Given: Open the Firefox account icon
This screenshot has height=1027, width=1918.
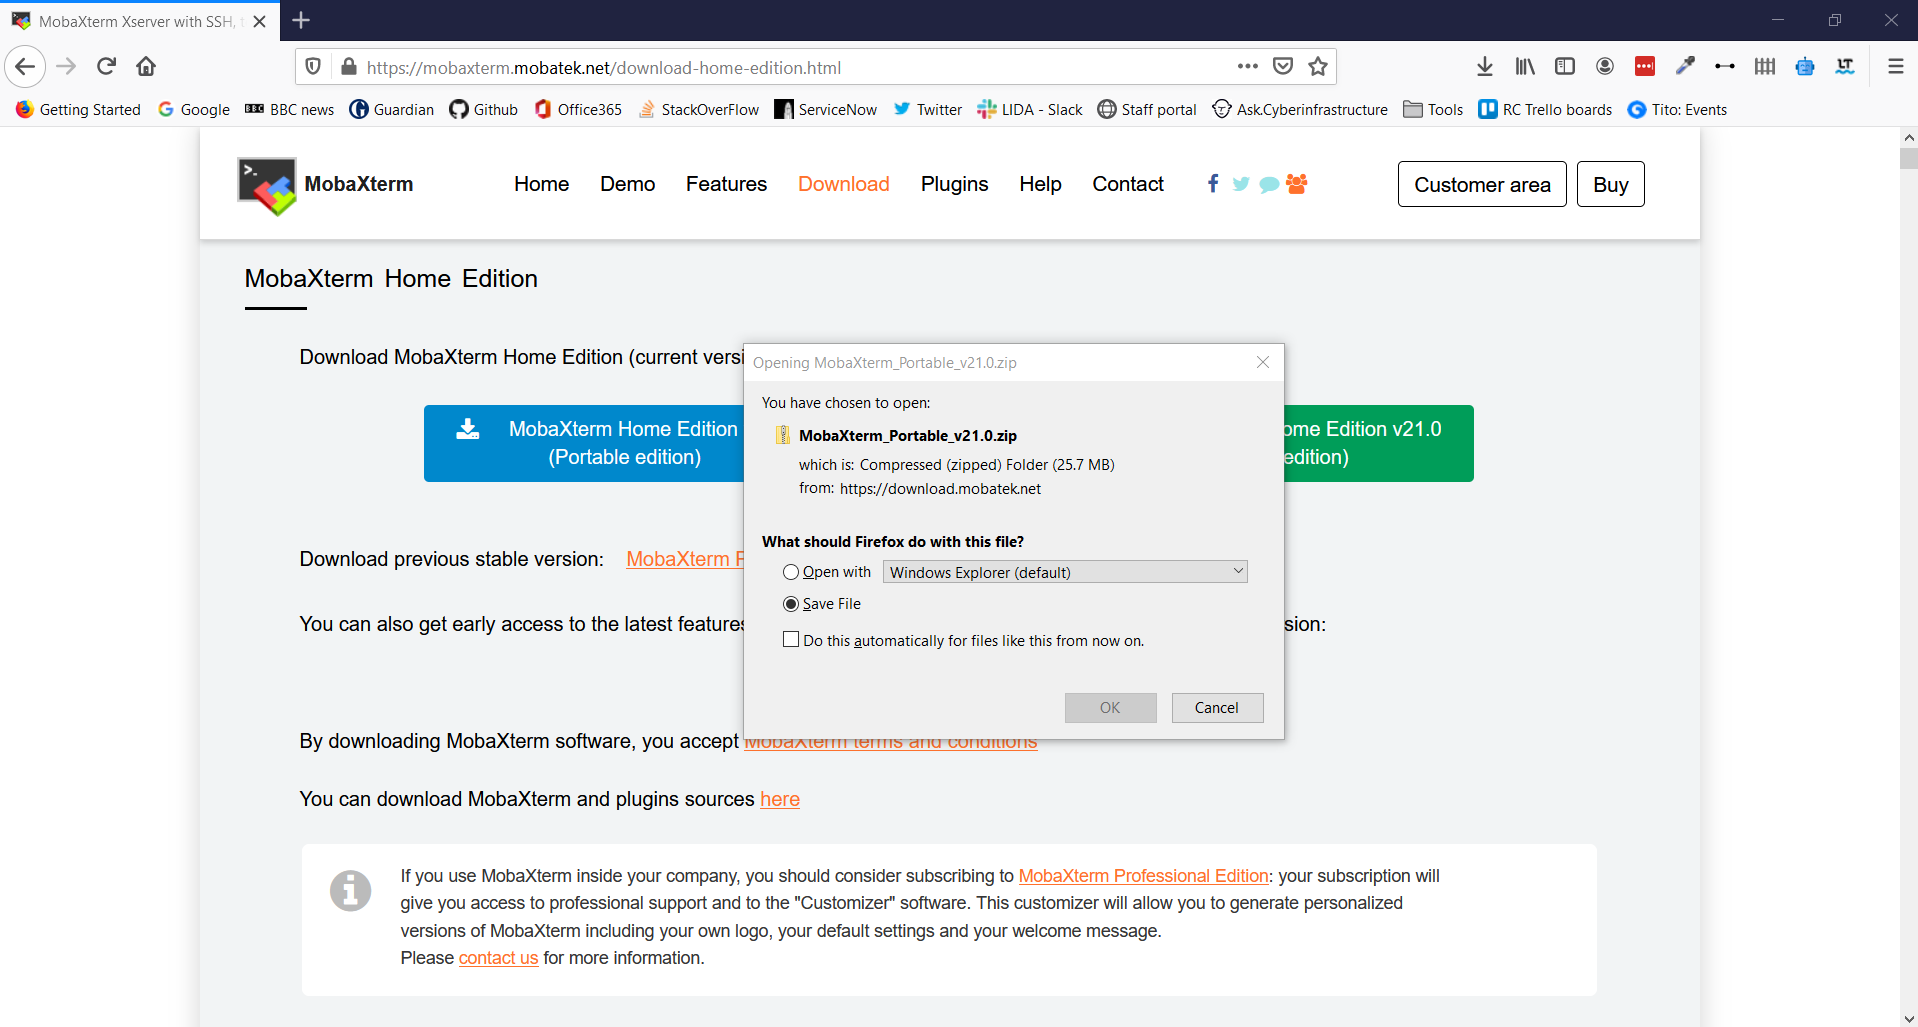Looking at the screenshot, I should (1605, 66).
